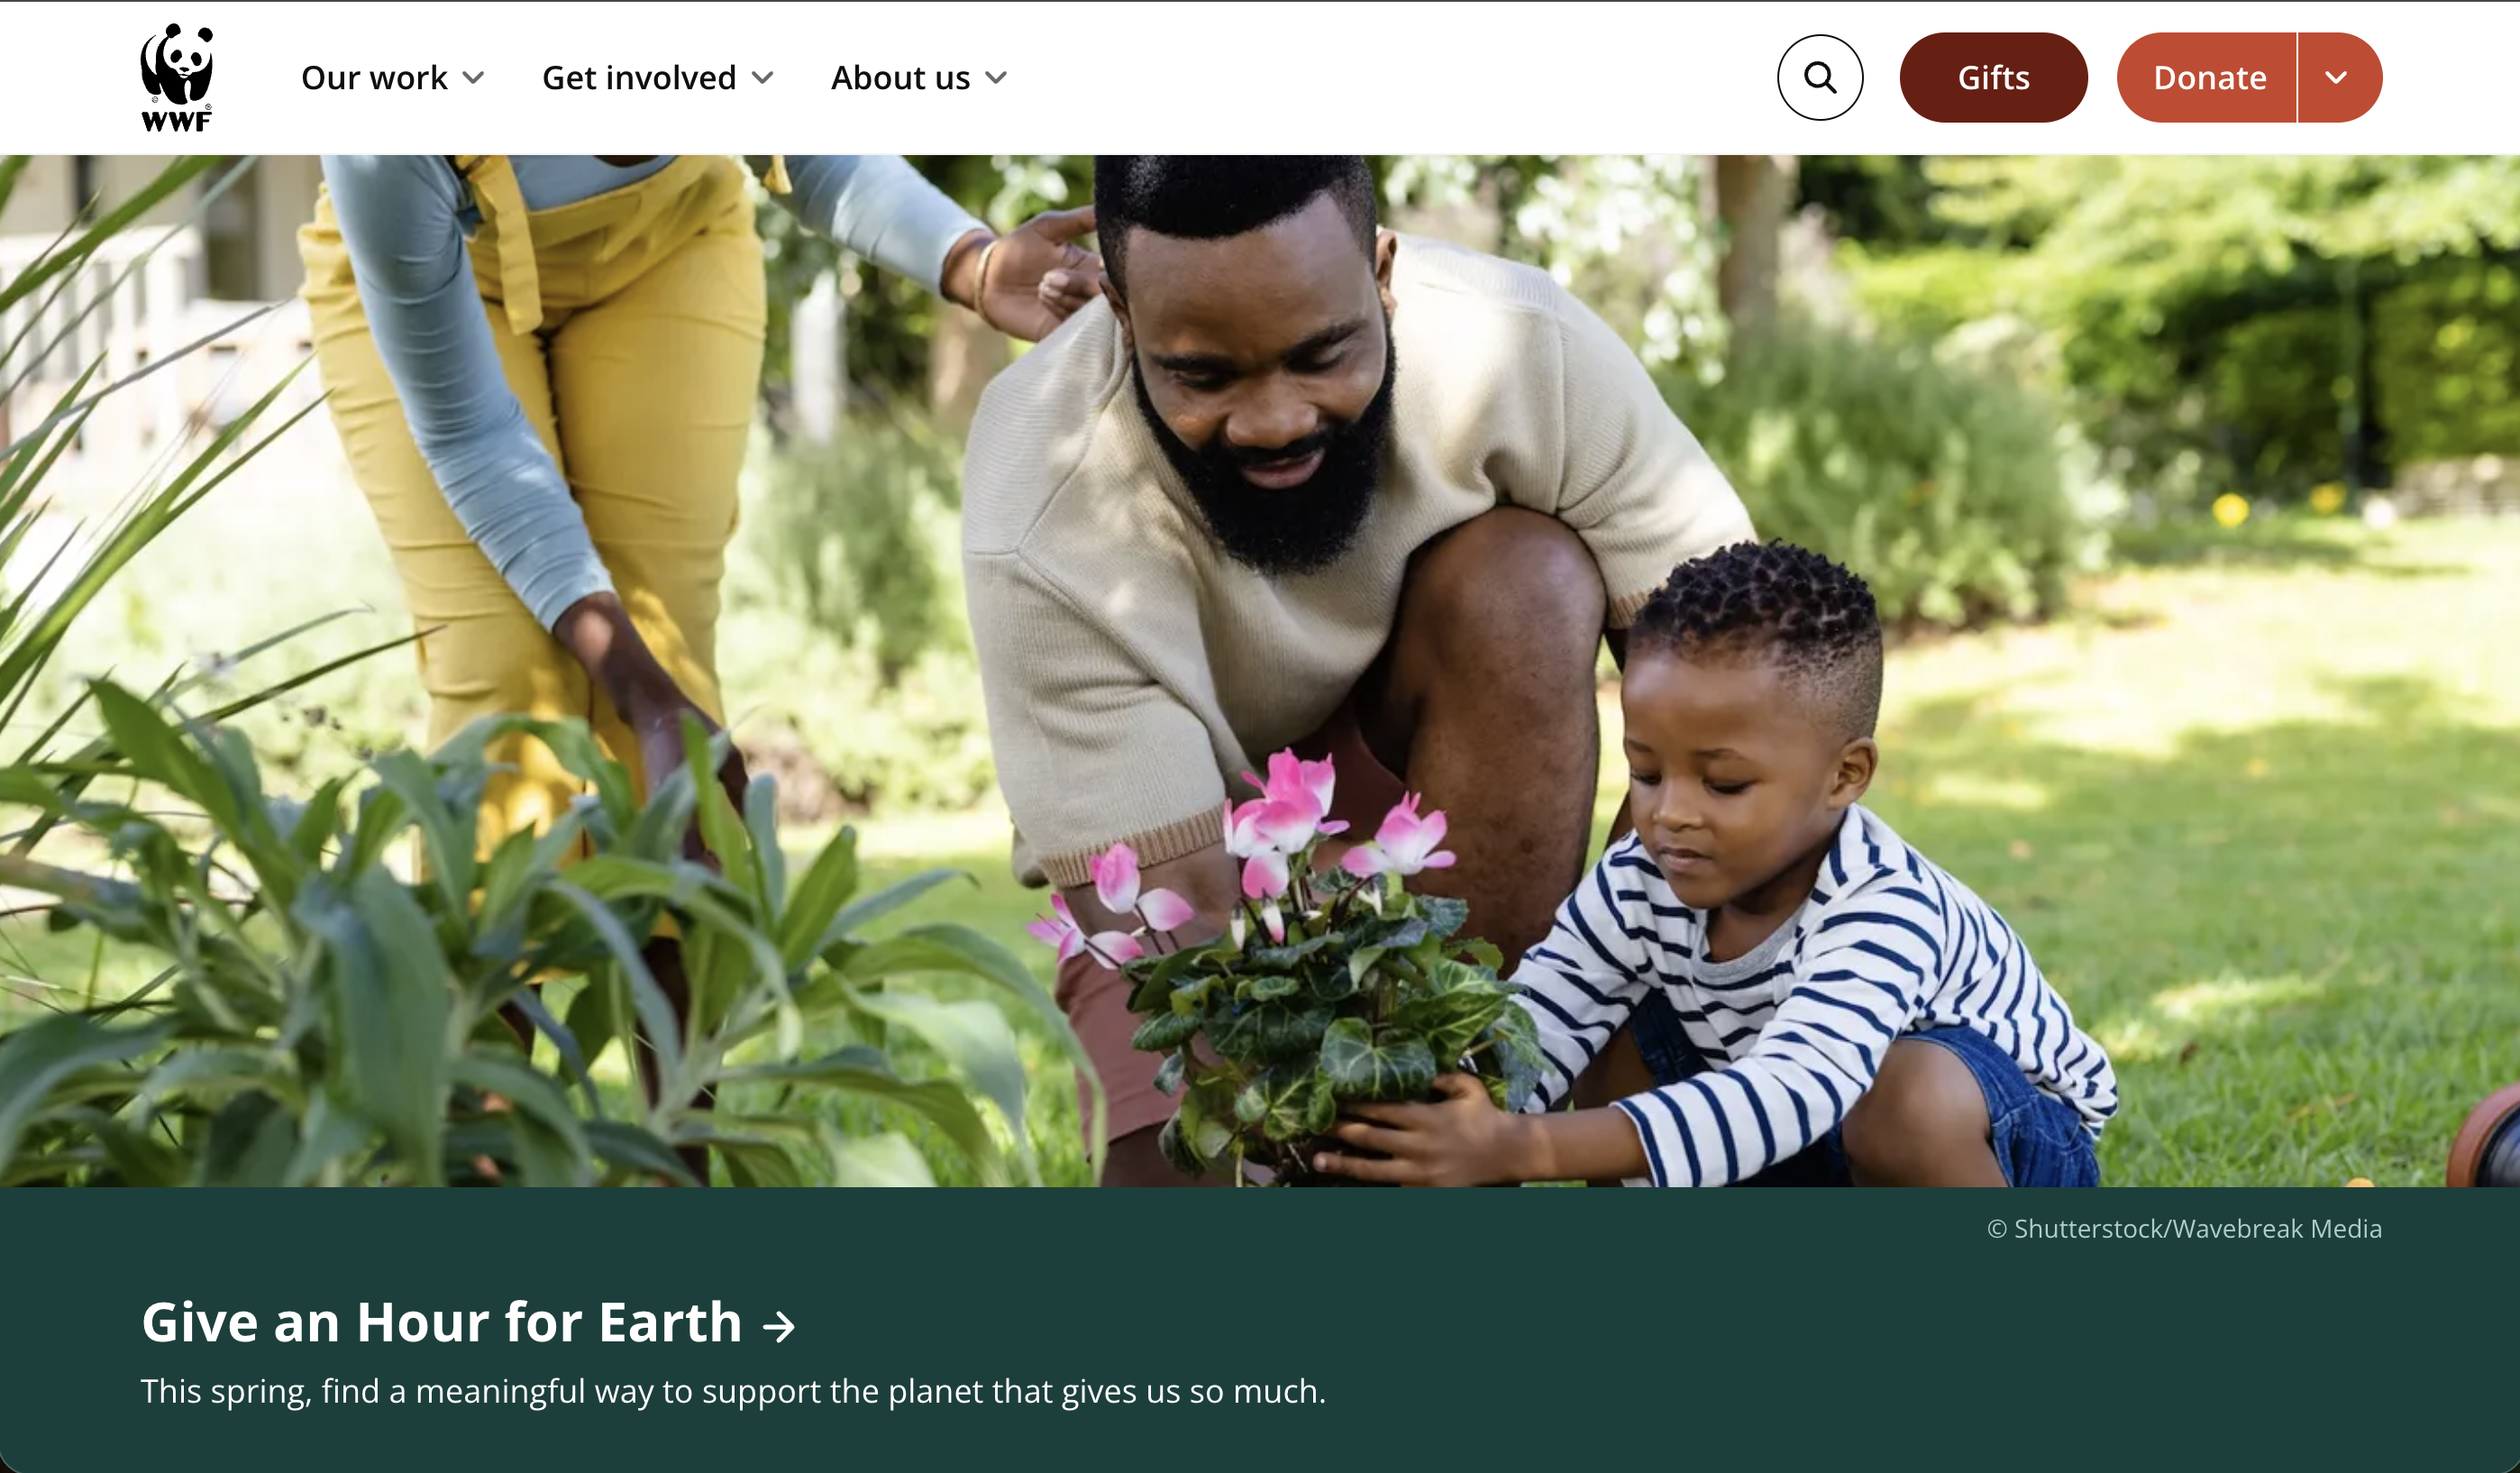Image resolution: width=2520 pixels, height=1473 pixels.
Task: Expand the Our work chevron
Action: 474,78
